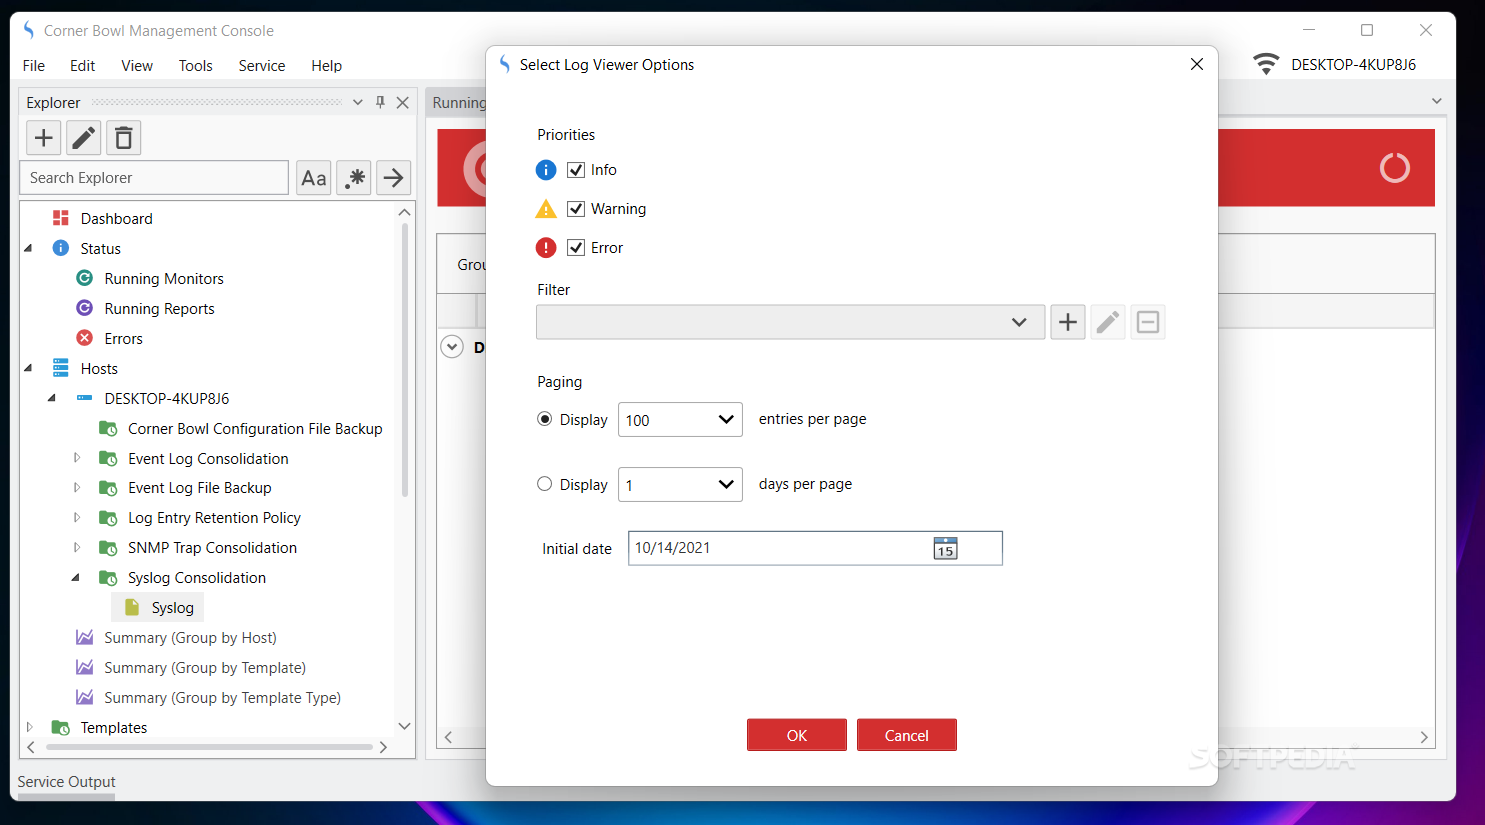The height and width of the screenshot is (825, 1485).
Task: Toggle match case (Aa) search option
Action: (x=314, y=178)
